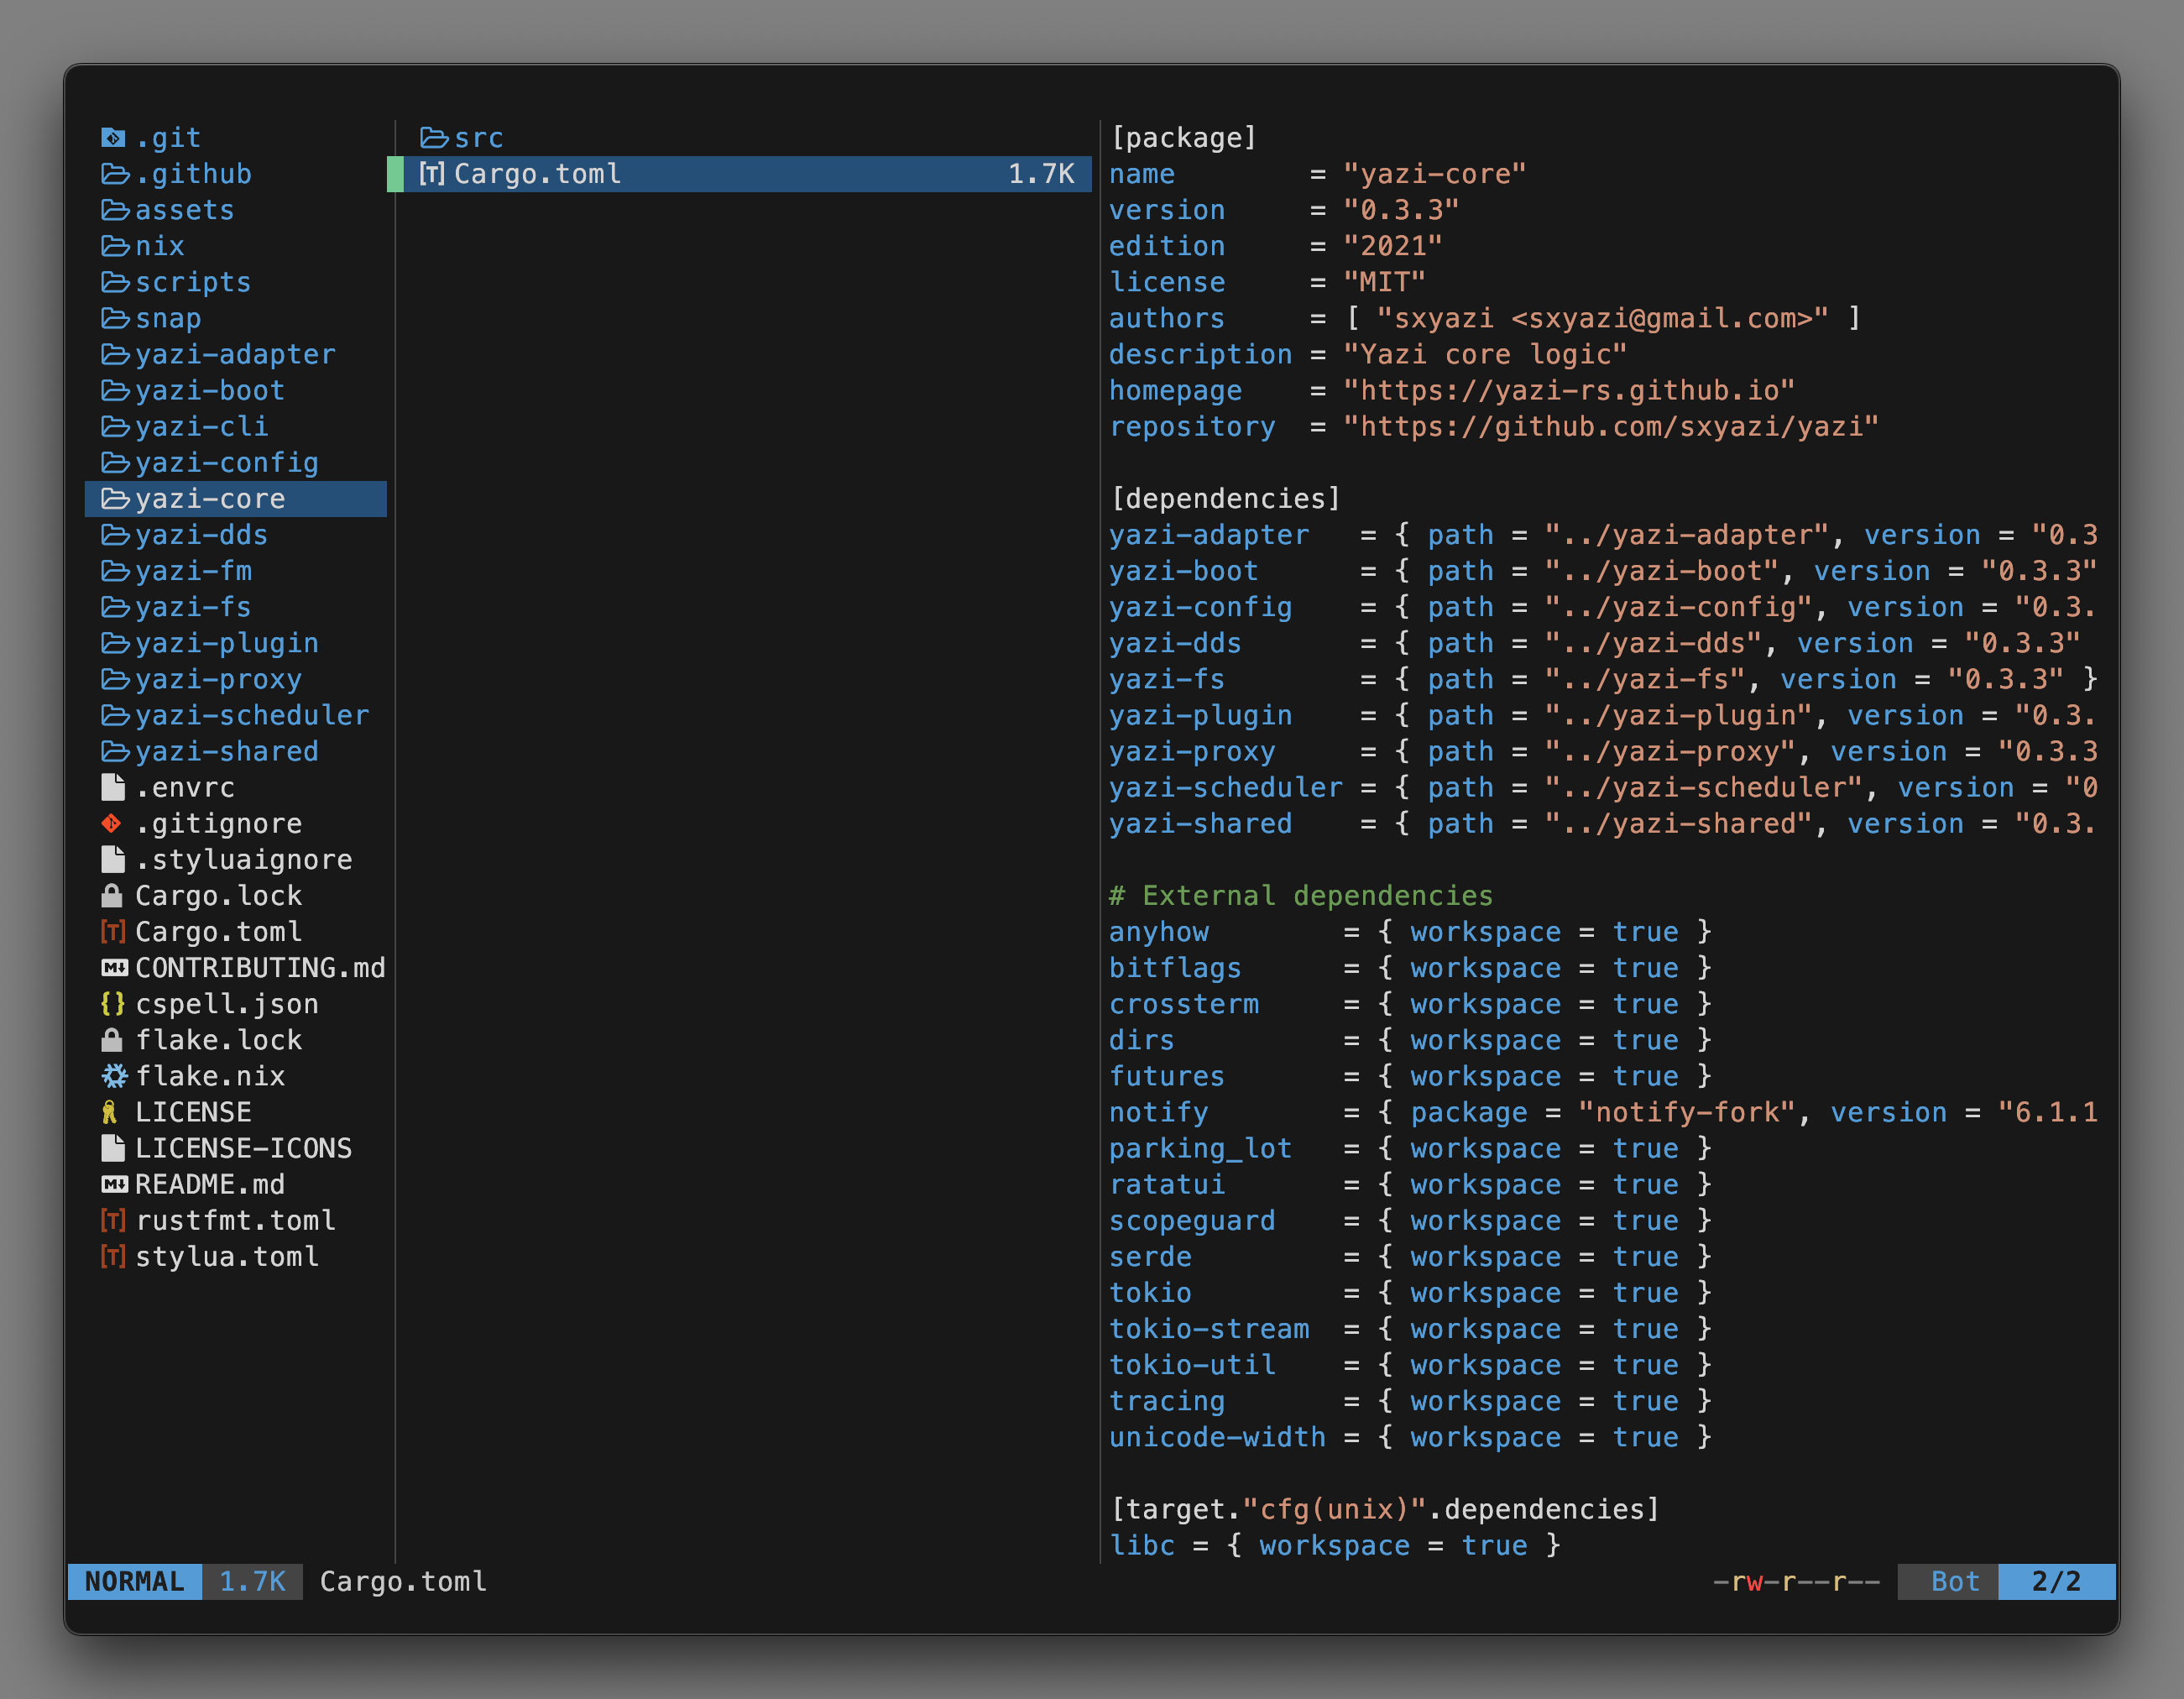Click the markdown icon beside CONTRIBUTING.md
This screenshot has height=1699, width=2184.
(113, 967)
